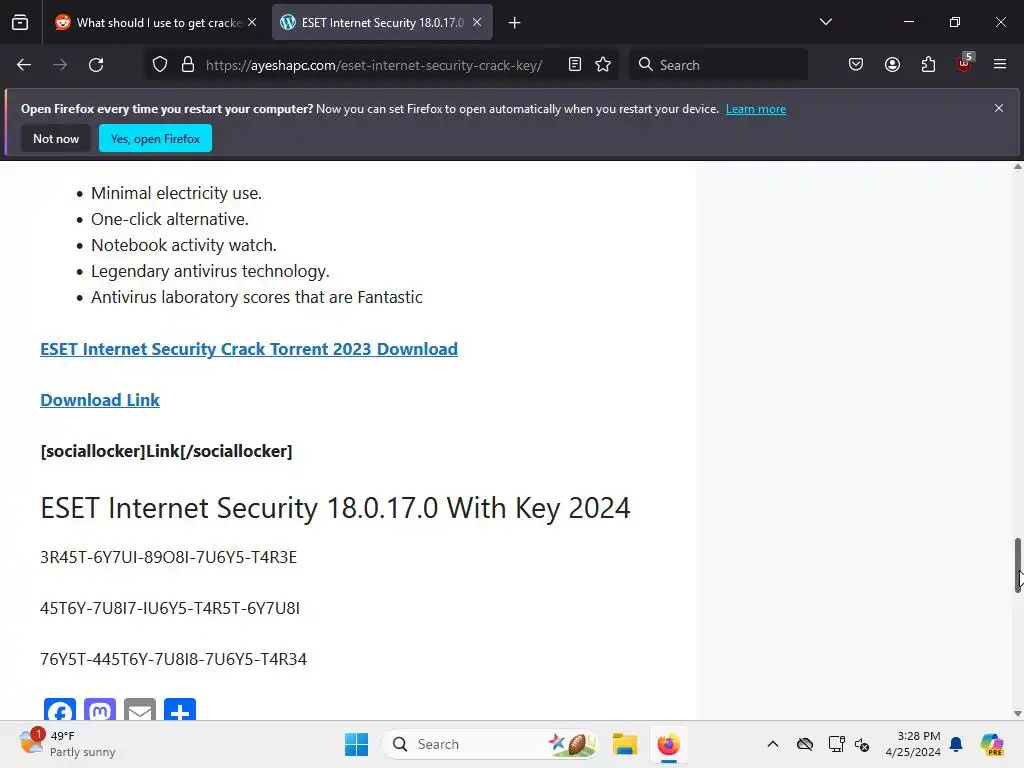Viewport: 1024px width, 768px height.
Task: Open muted volume icon in tray
Action: point(861,744)
